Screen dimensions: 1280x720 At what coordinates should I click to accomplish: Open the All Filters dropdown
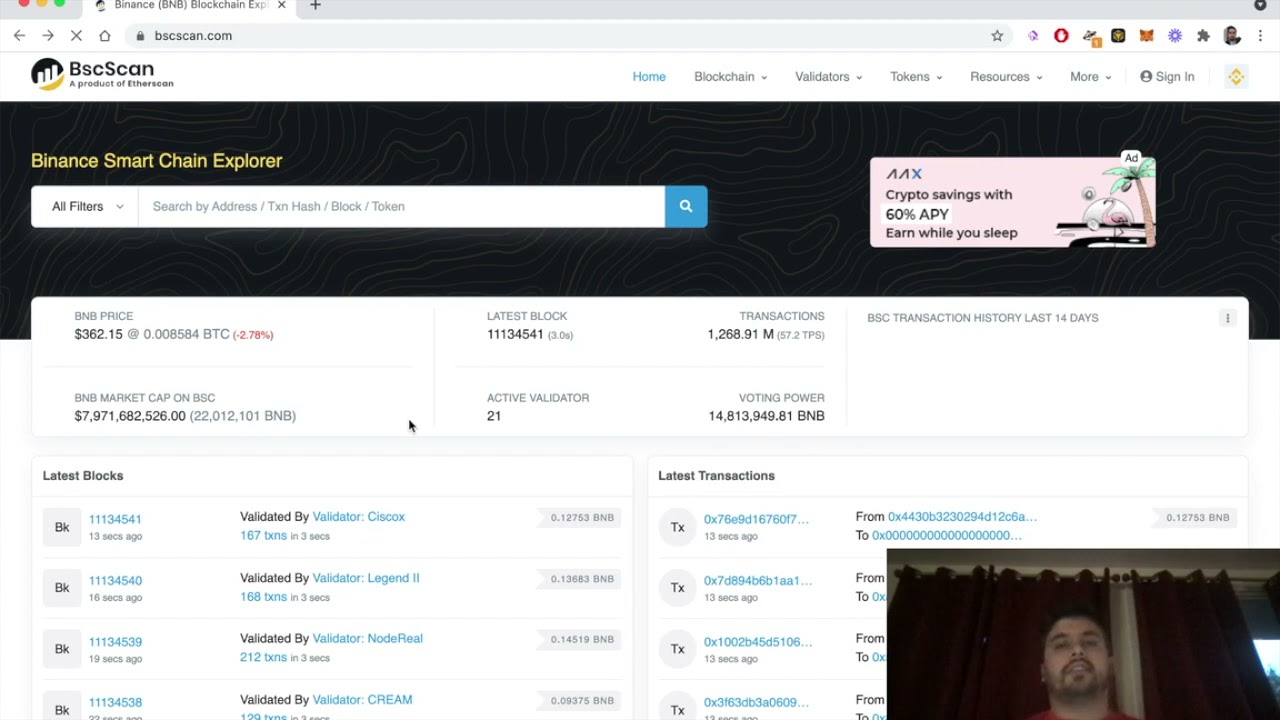(x=86, y=206)
